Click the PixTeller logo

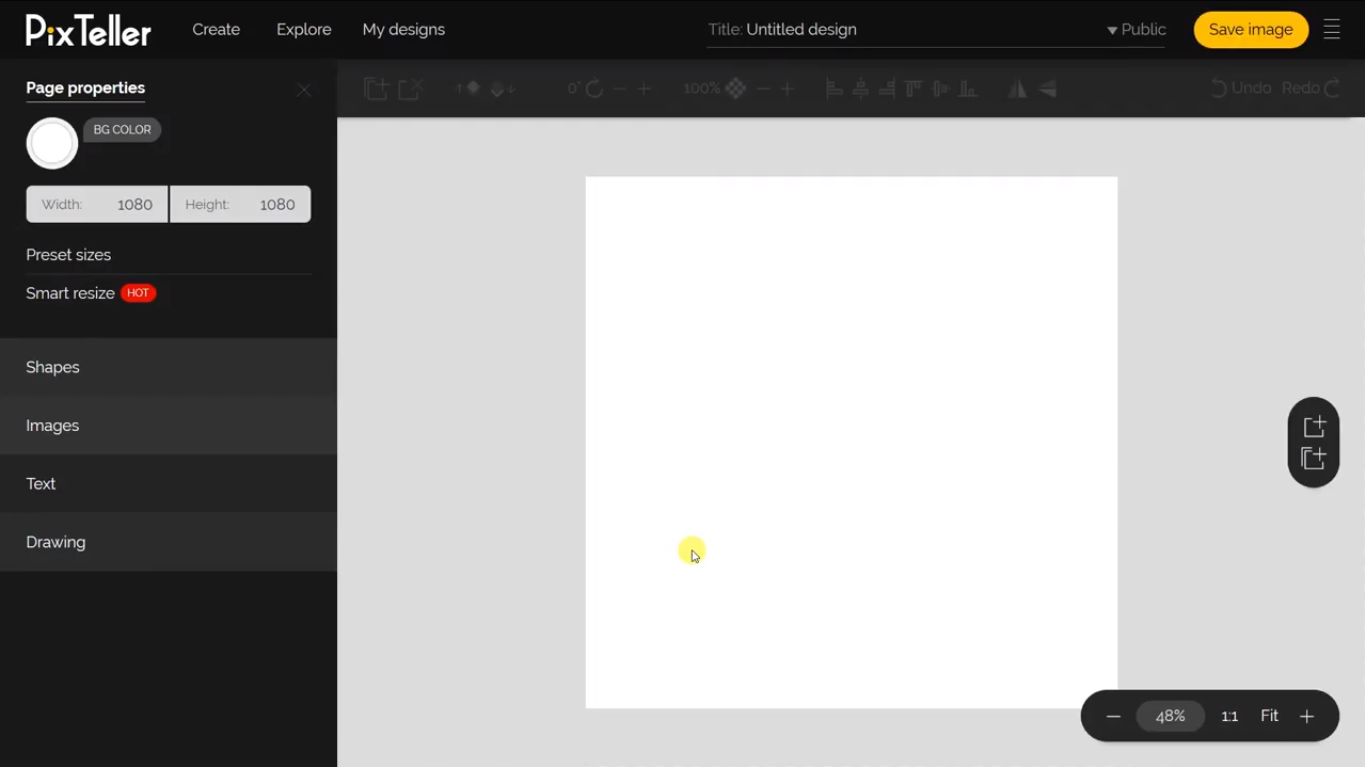click(88, 30)
